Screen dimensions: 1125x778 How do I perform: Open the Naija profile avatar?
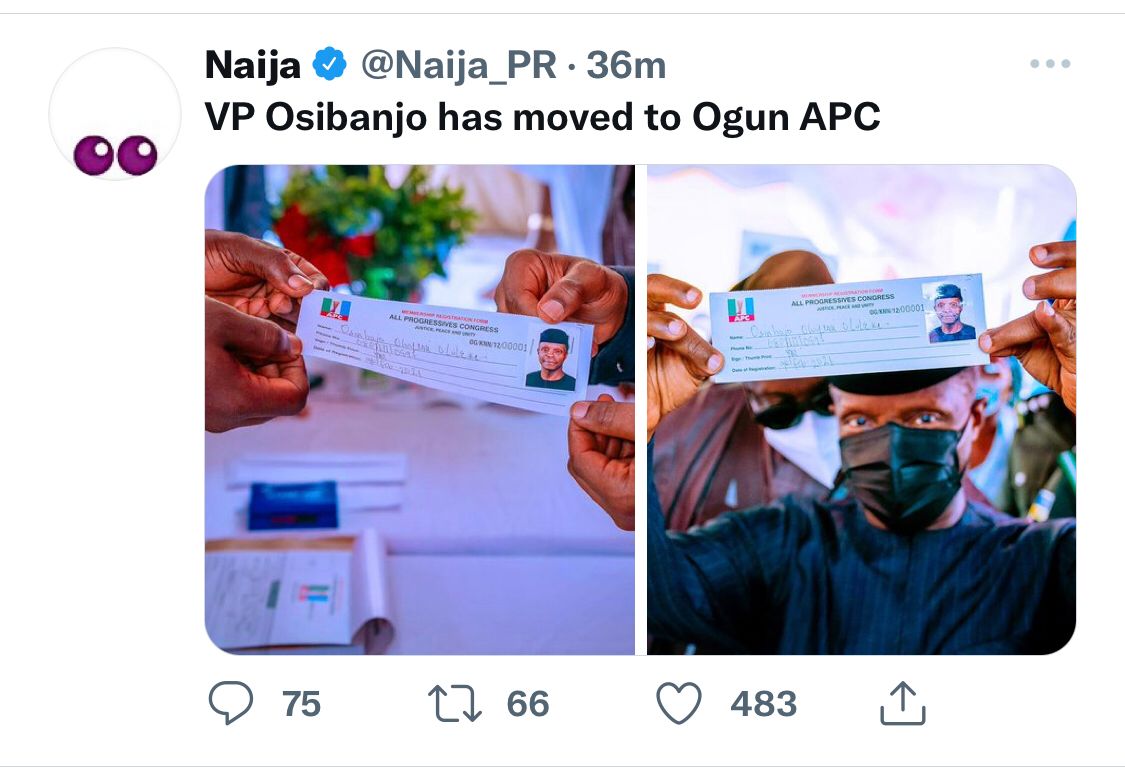coord(115,114)
